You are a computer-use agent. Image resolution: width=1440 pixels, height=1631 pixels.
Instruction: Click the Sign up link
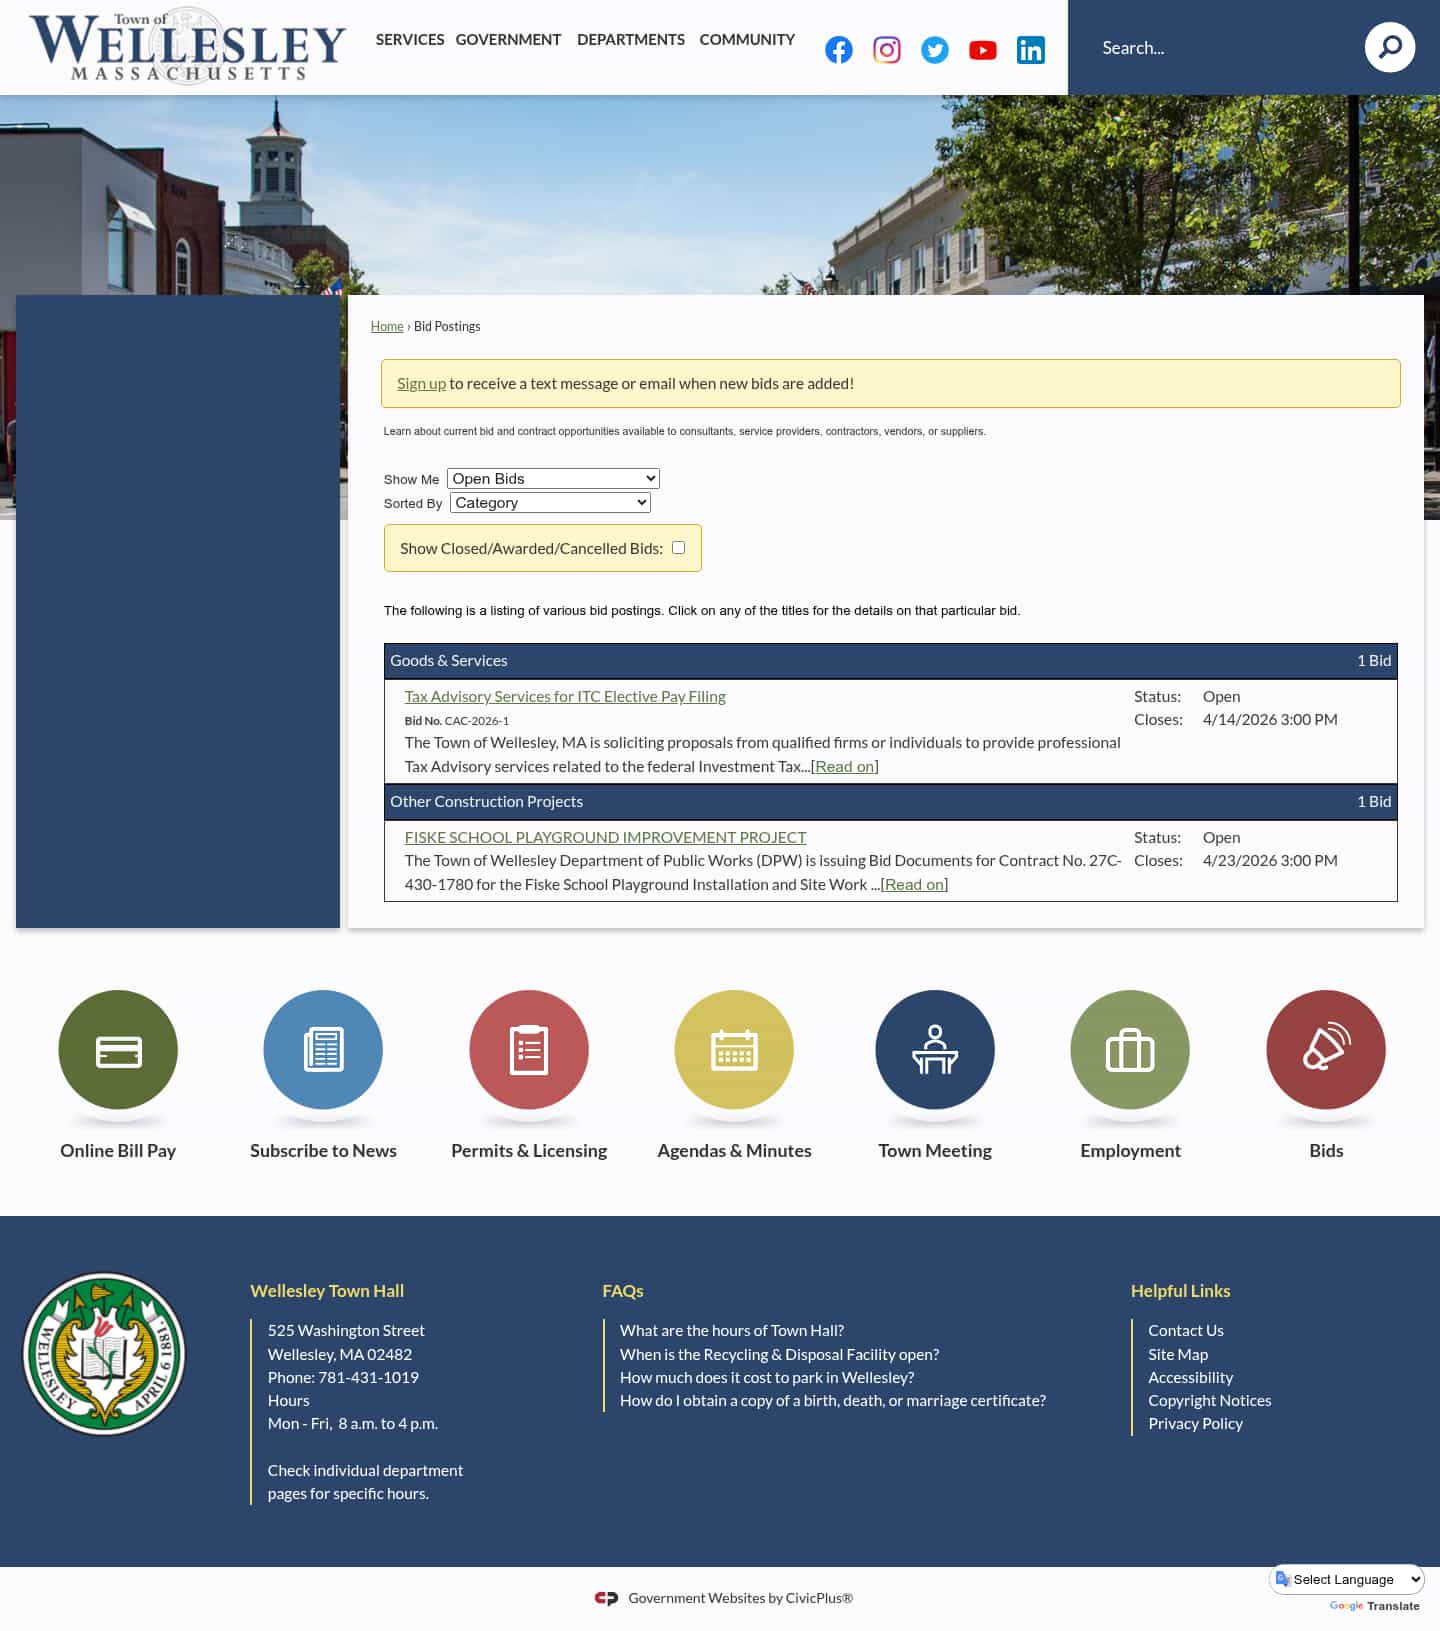point(421,383)
